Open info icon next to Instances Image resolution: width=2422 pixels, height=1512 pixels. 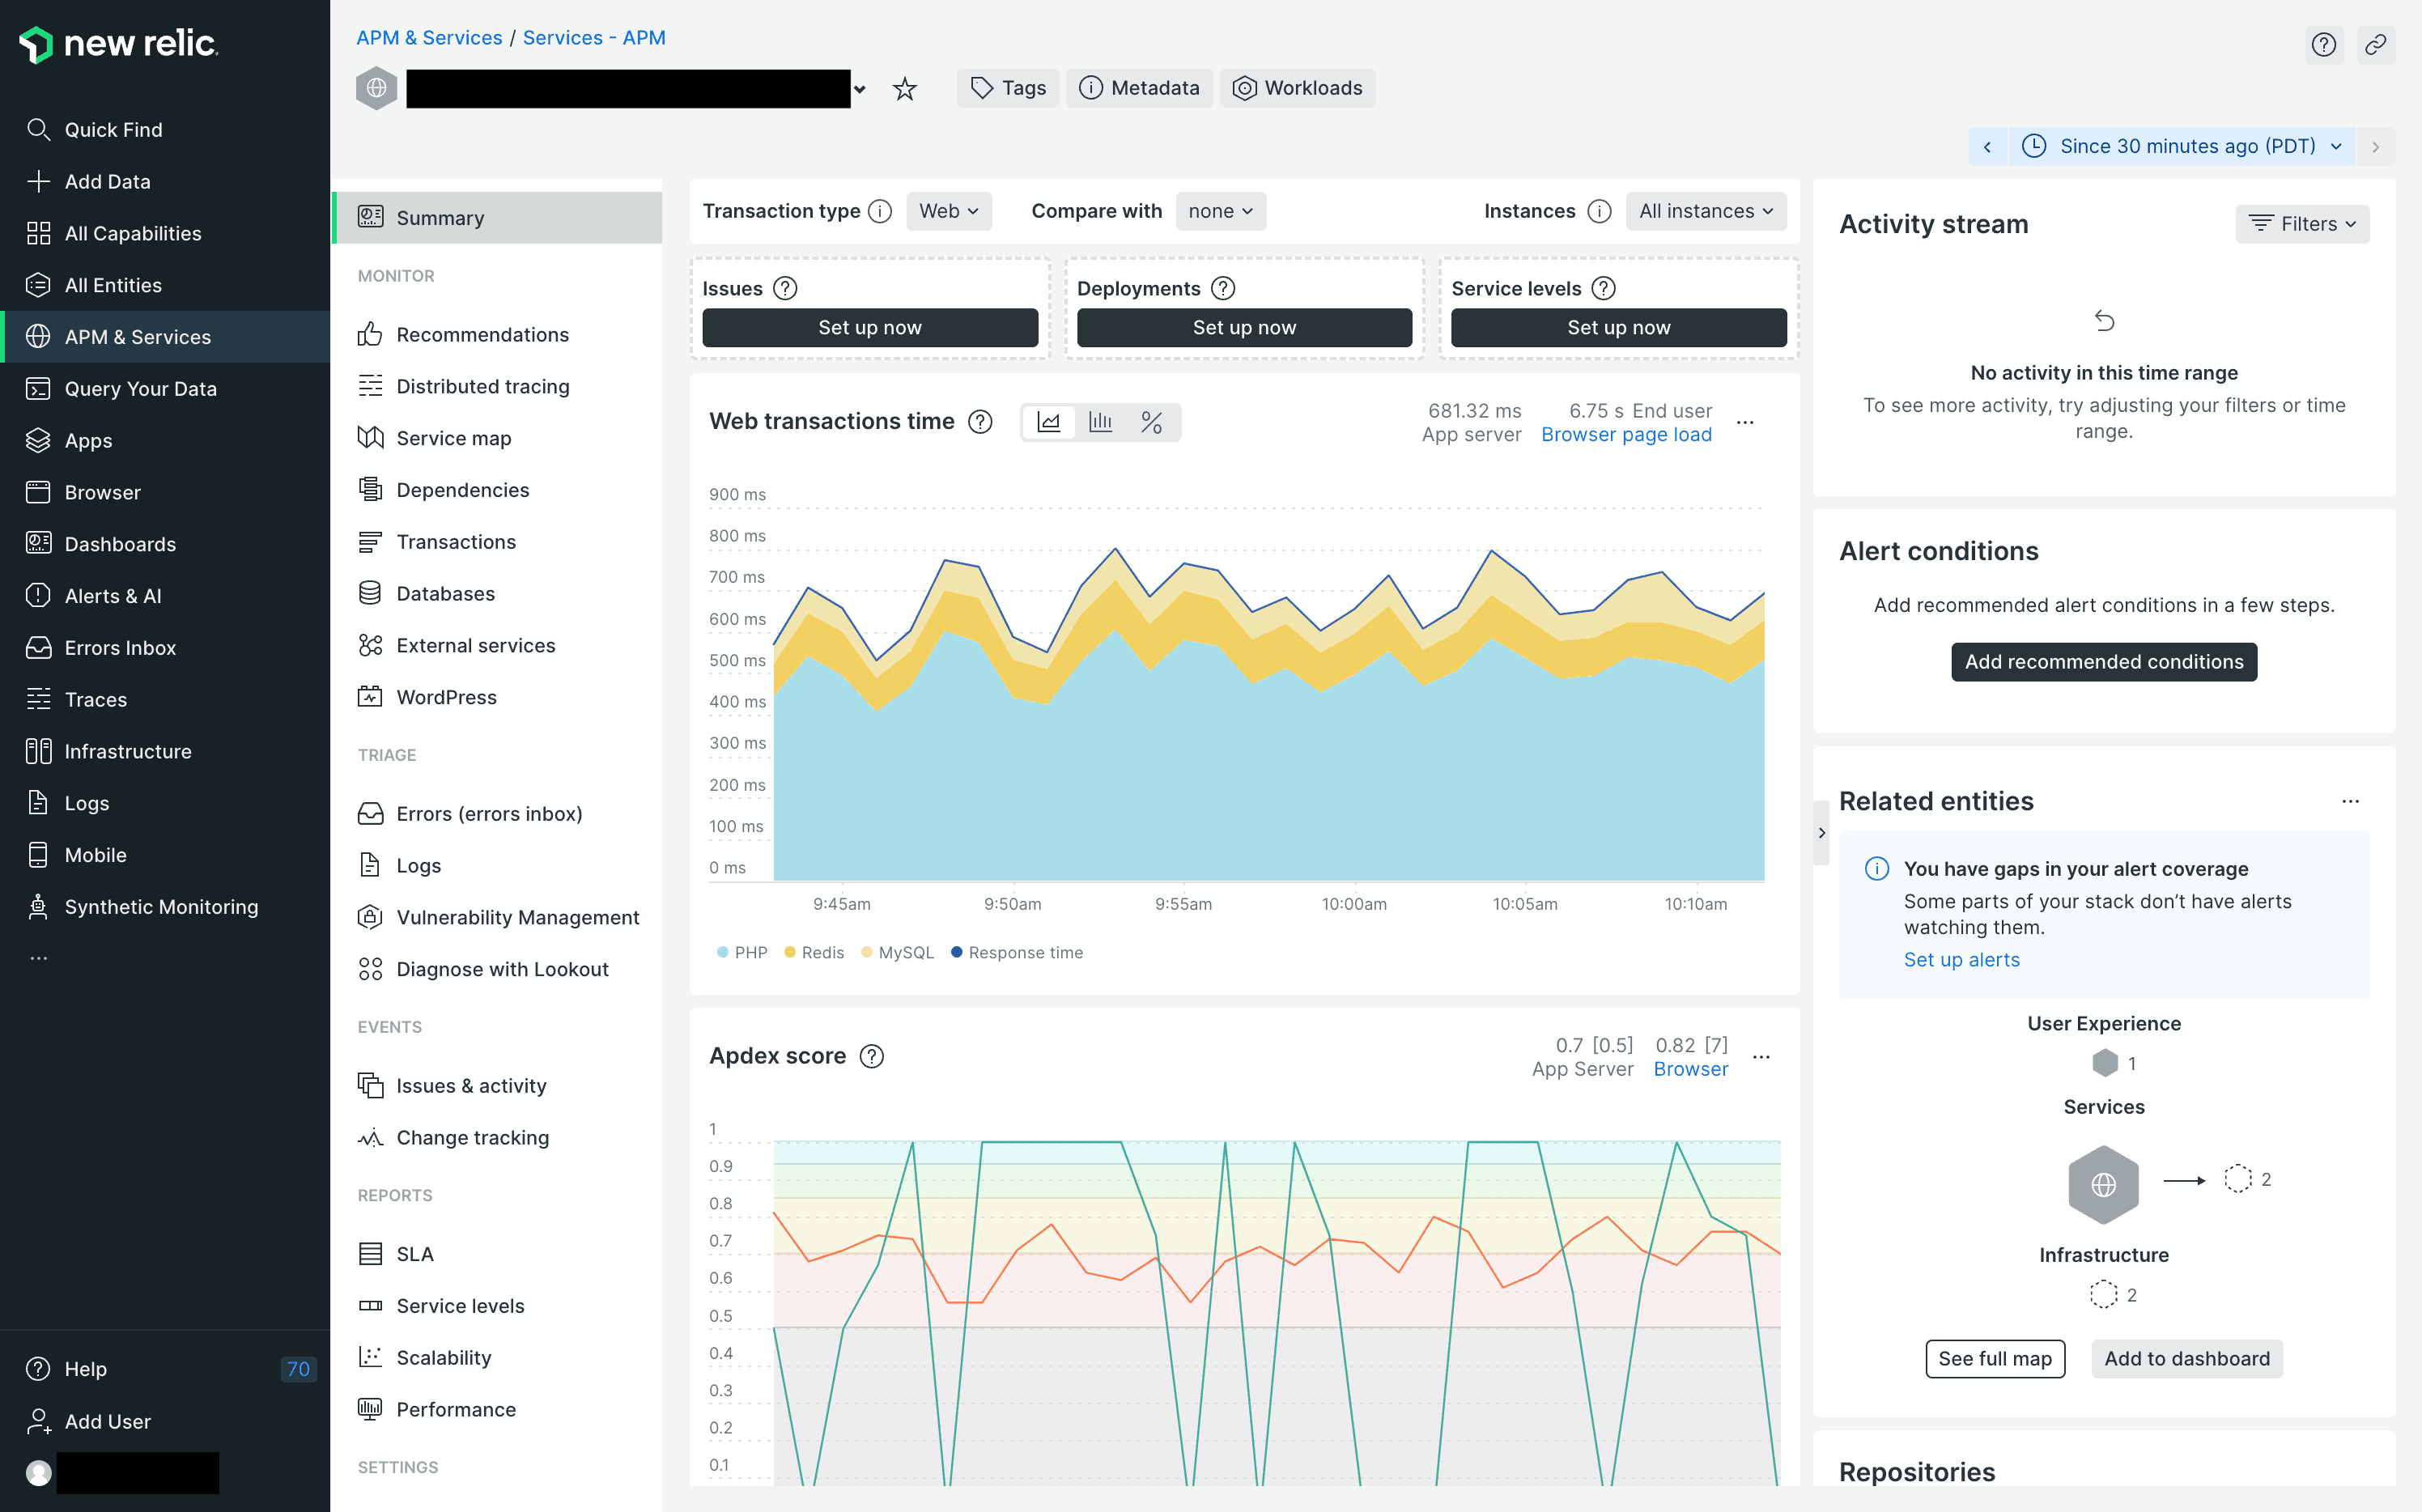[x=1599, y=212]
